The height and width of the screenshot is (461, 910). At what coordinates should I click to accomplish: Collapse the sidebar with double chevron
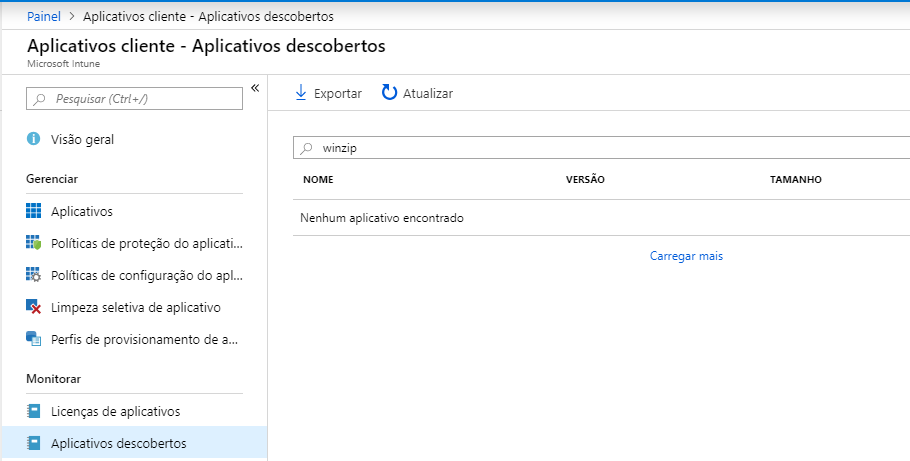pos(255,88)
